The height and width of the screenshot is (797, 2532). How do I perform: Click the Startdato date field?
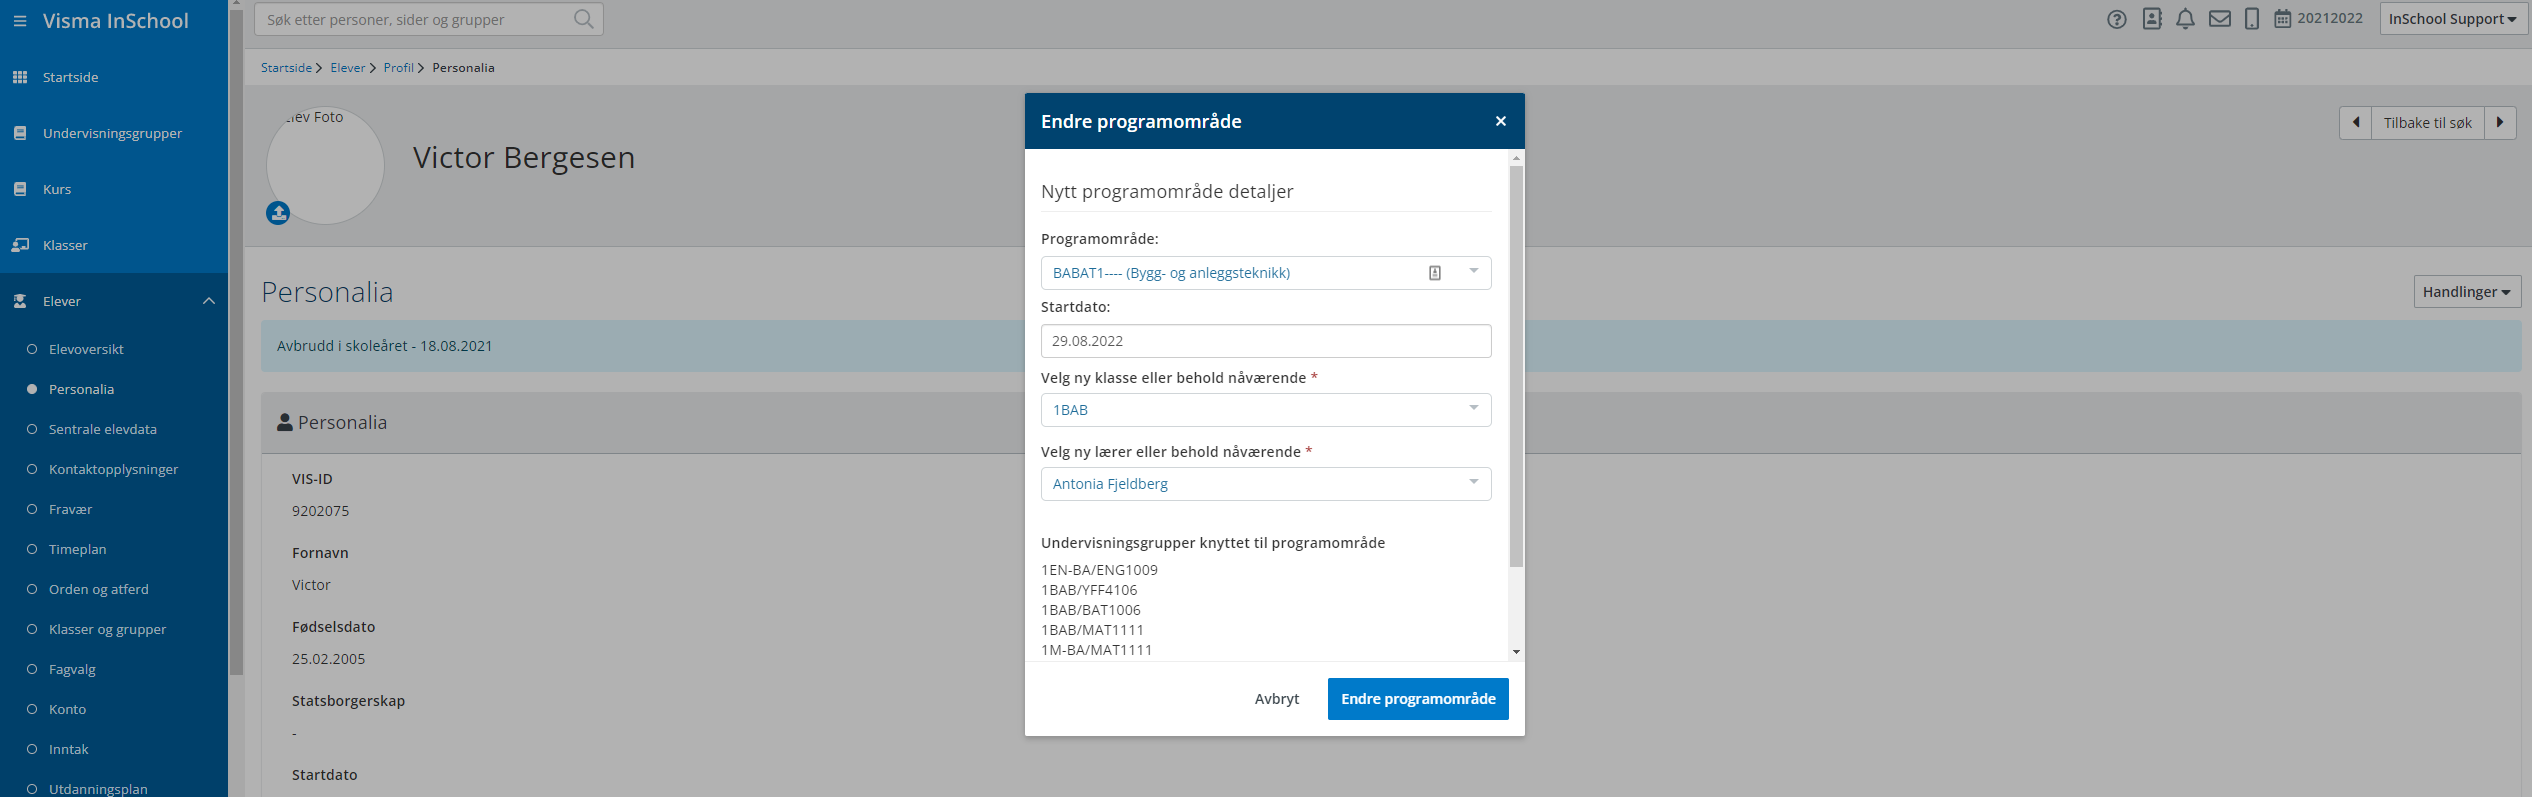coord(1265,341)
